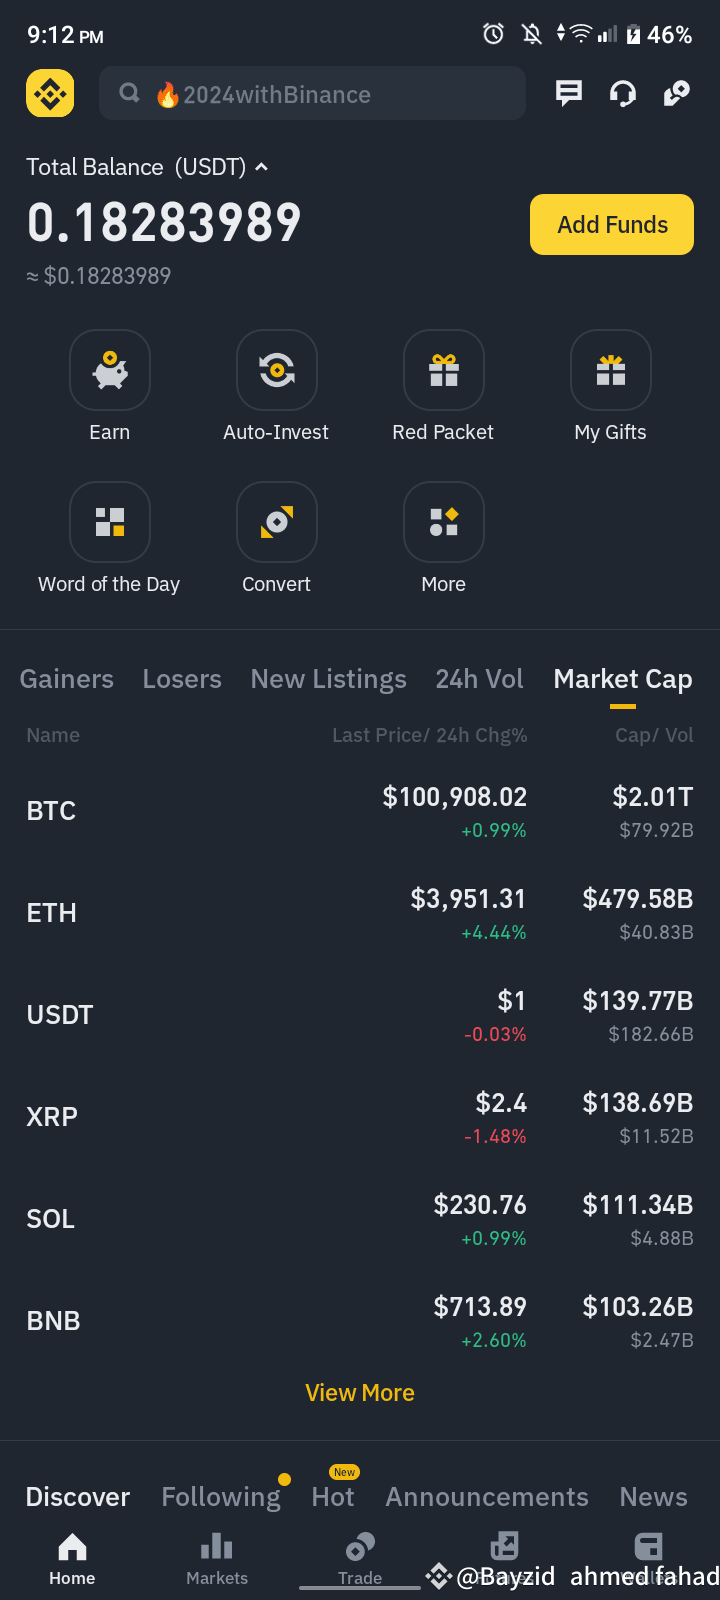The width and height of the screenshot is (720, 1600).
Task: Select New Listings tab
Action: point(329,679)
